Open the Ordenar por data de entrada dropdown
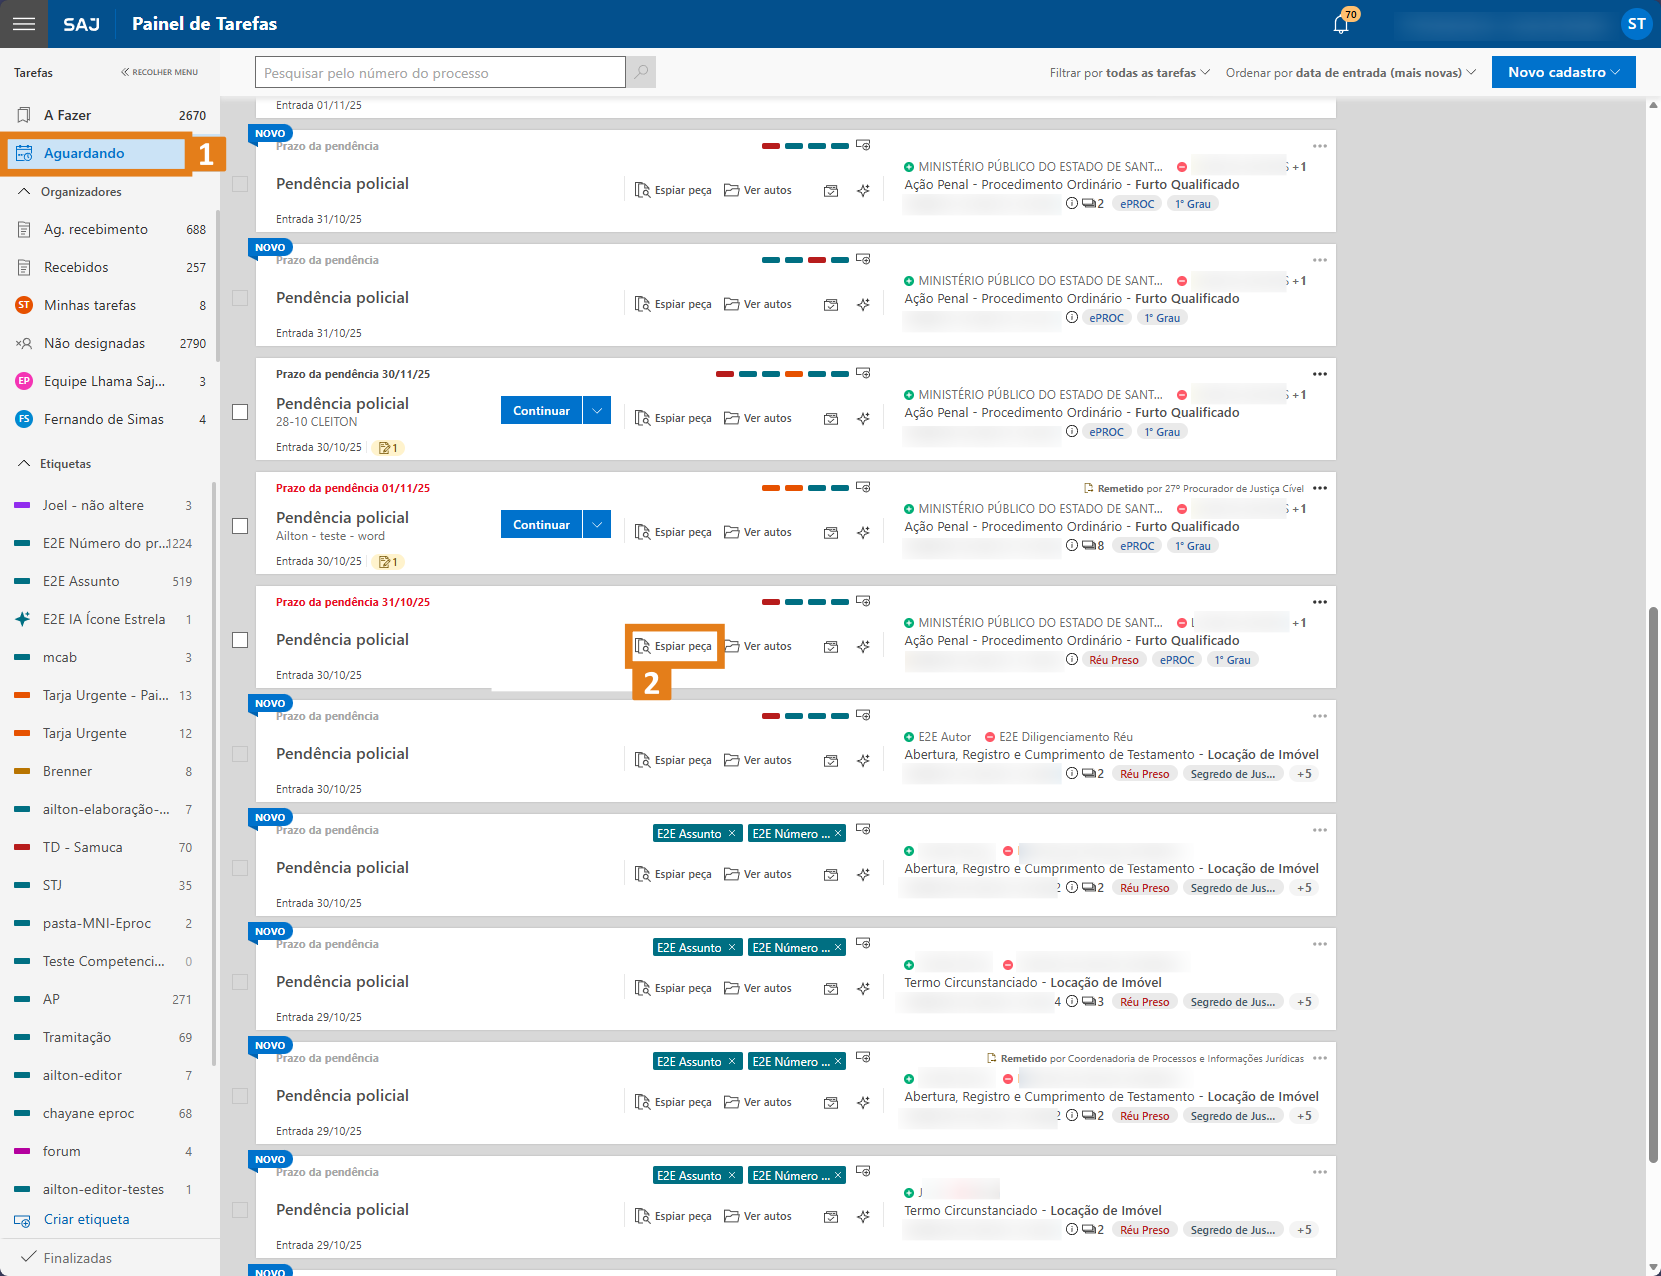The image size is (1661, 1276). click(1350, 73)
